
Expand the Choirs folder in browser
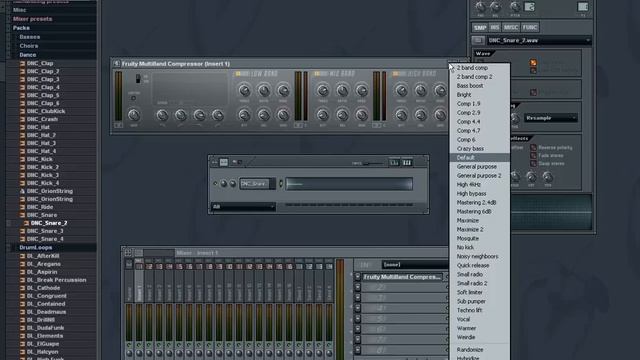[29, 46]
